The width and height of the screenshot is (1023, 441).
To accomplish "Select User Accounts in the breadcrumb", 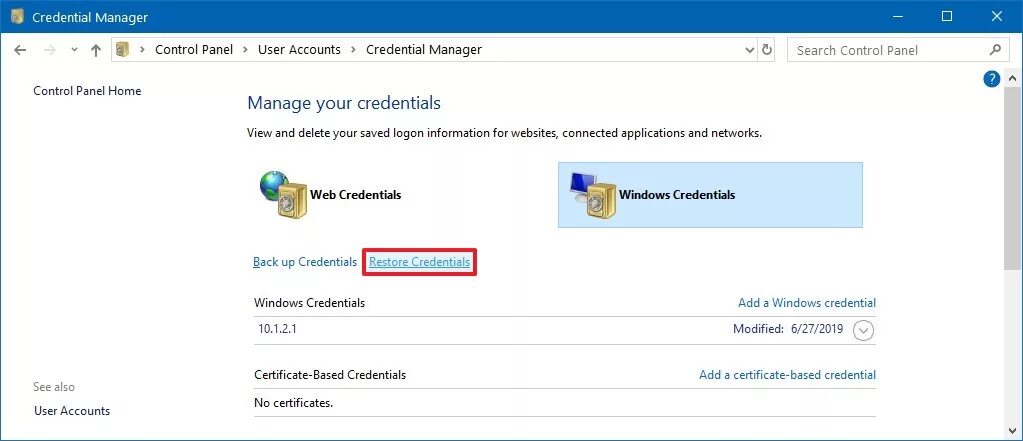I will coord(299,50).
